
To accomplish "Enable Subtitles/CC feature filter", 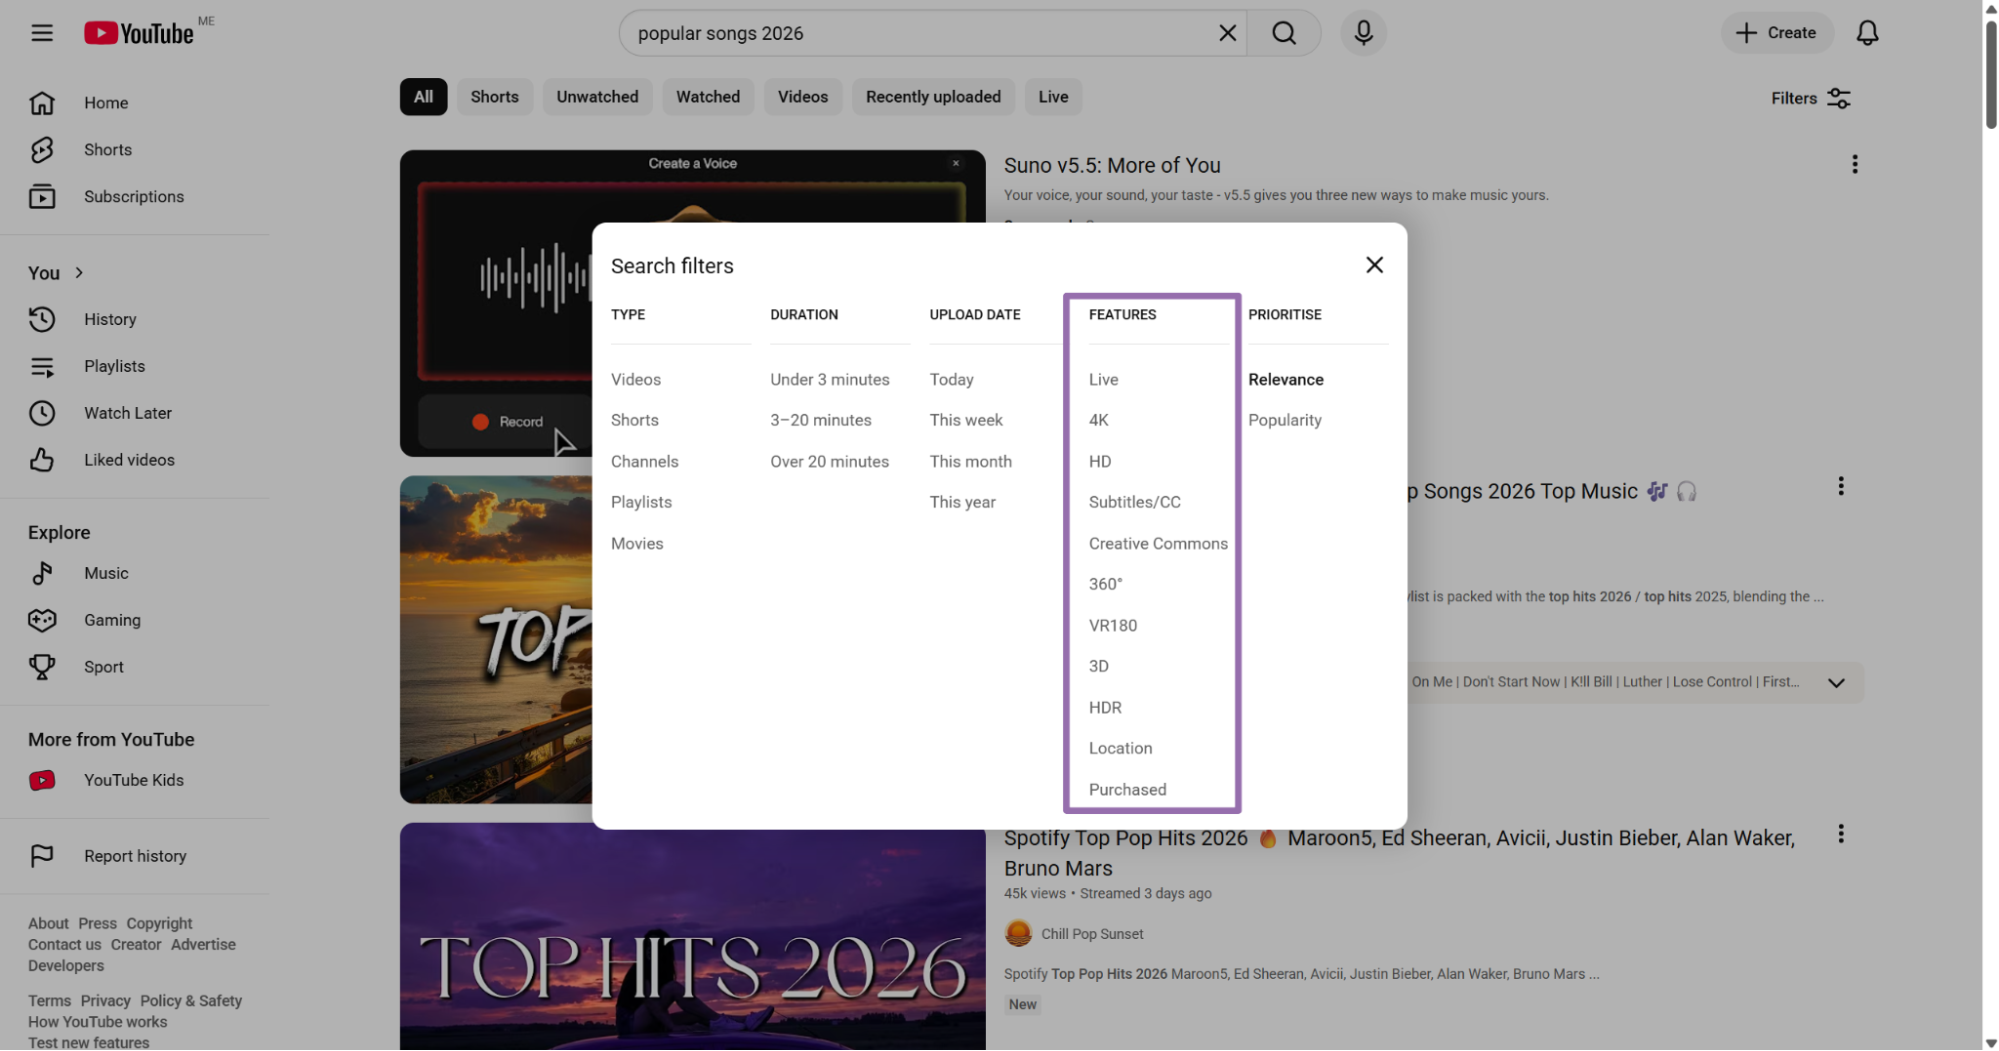I will click(x=1134, y=503).
